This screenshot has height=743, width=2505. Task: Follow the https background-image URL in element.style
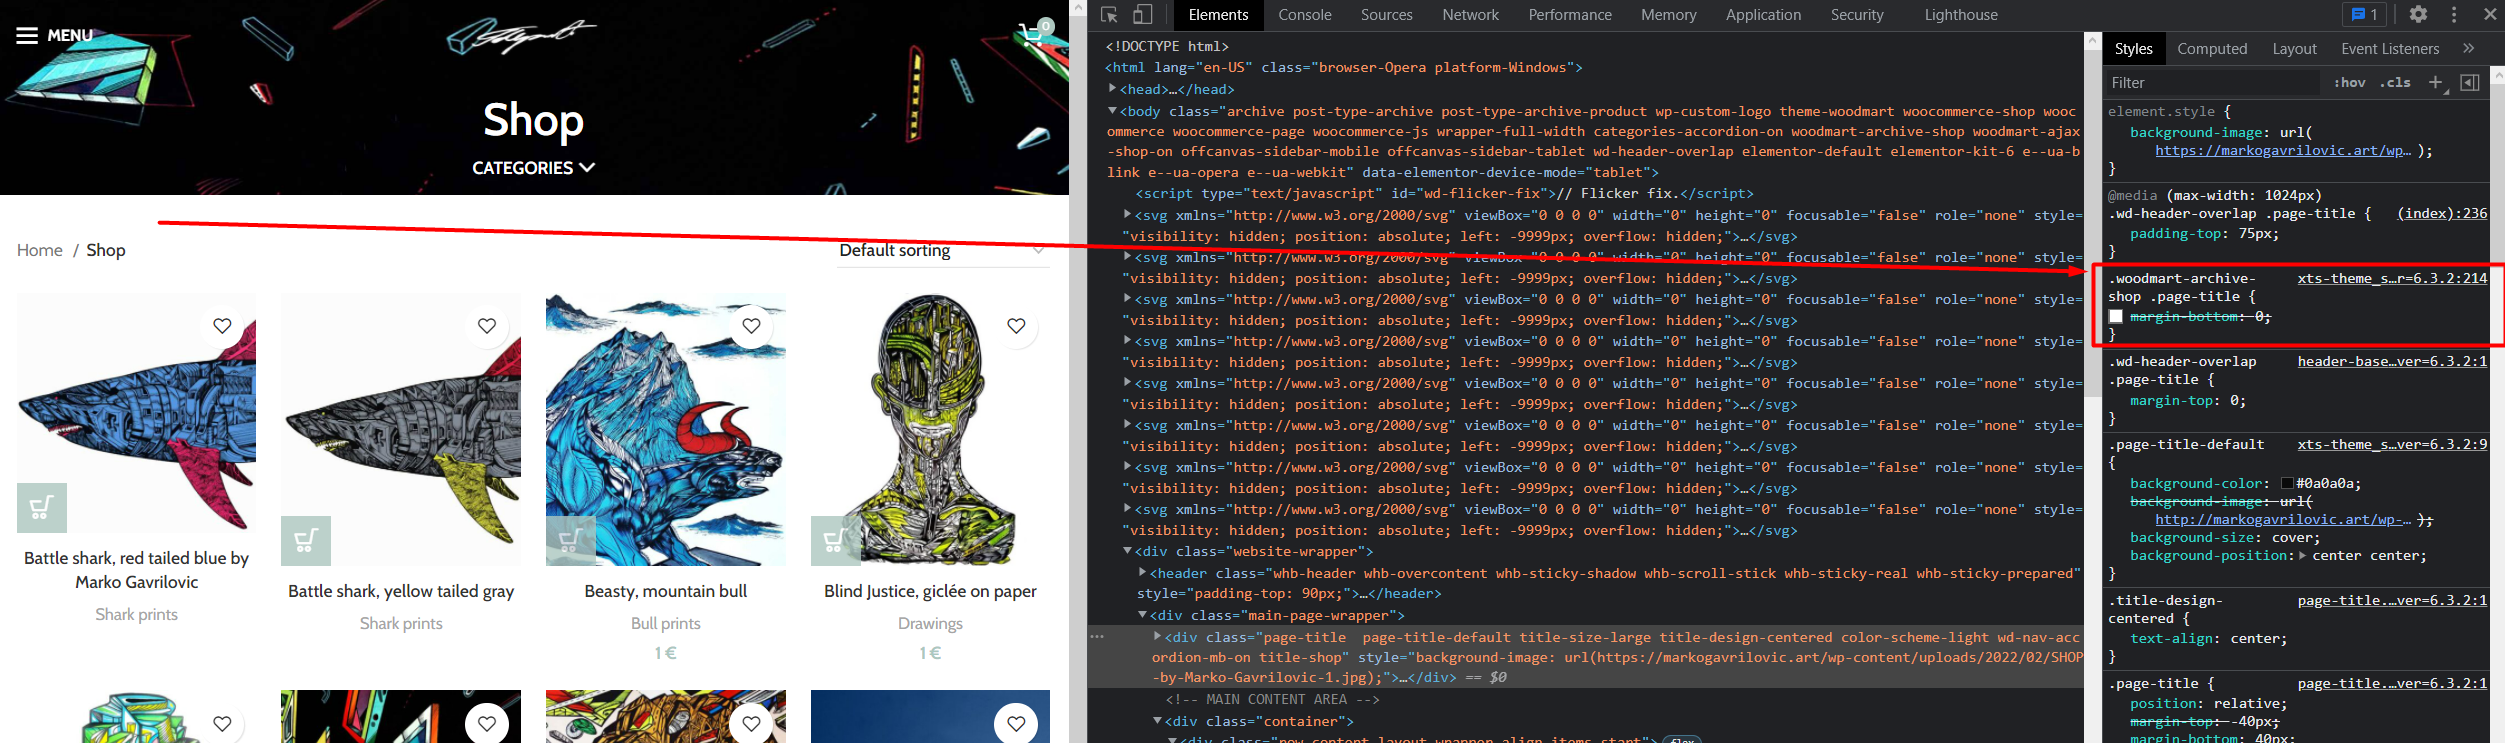coord(2283,151)
